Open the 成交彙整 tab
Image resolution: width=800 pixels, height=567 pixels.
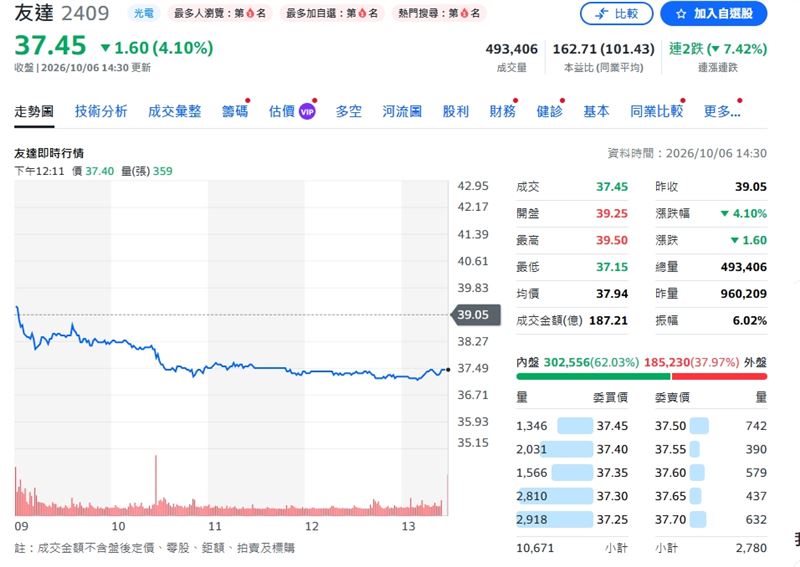(174, 111)
